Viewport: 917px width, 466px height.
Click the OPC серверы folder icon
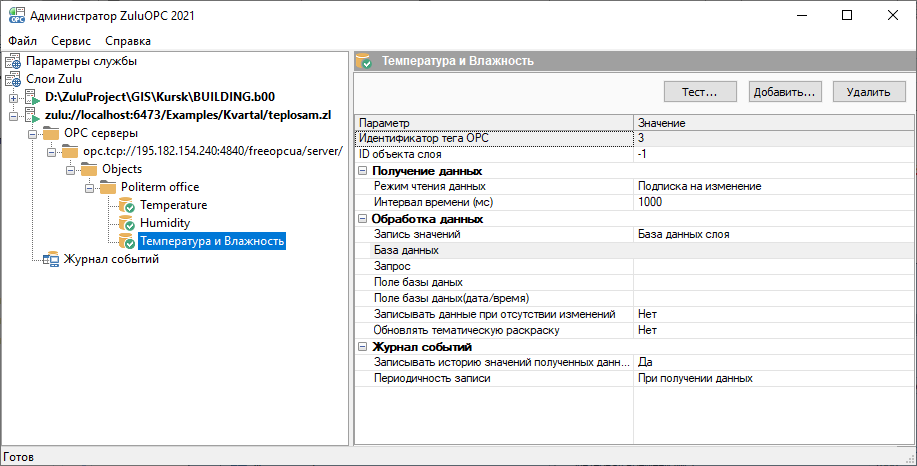pyautogui.click(x=50, y=134)
